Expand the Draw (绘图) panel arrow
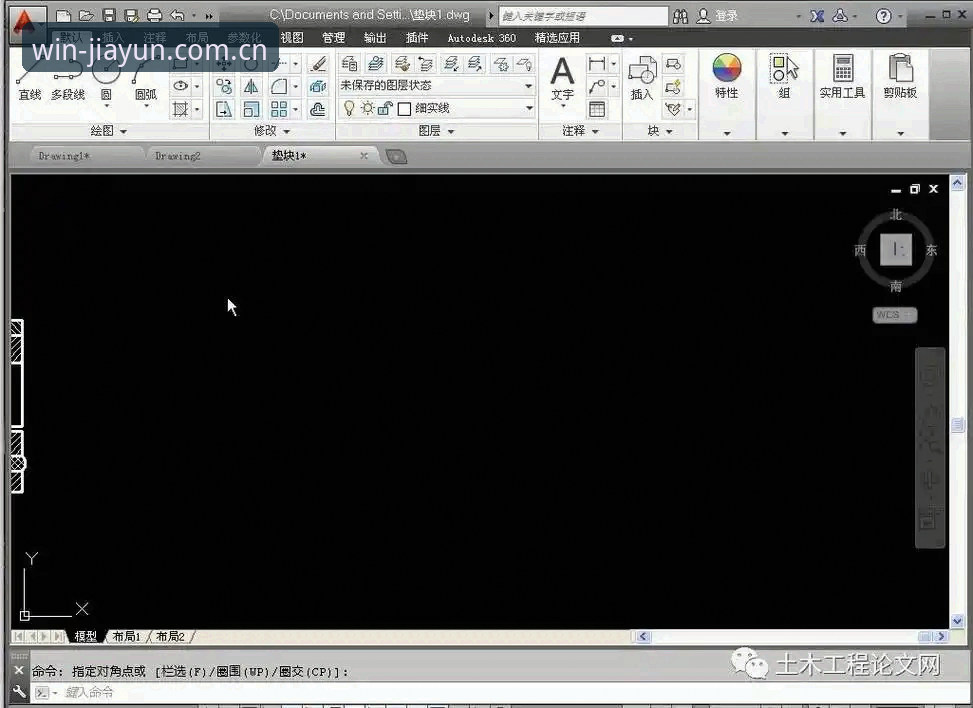Screen dimensions: 973x708 123,132
